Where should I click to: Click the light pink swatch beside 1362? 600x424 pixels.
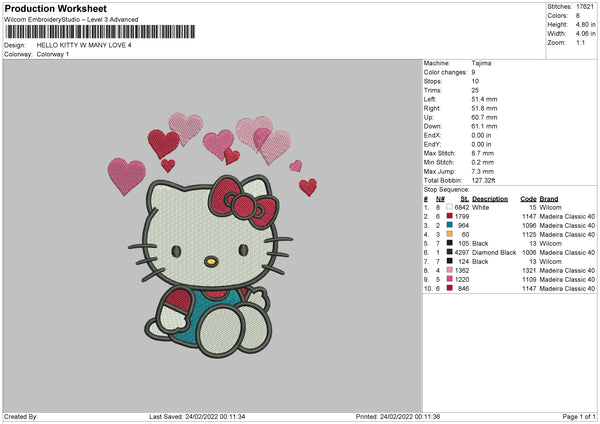coord(450,270)
